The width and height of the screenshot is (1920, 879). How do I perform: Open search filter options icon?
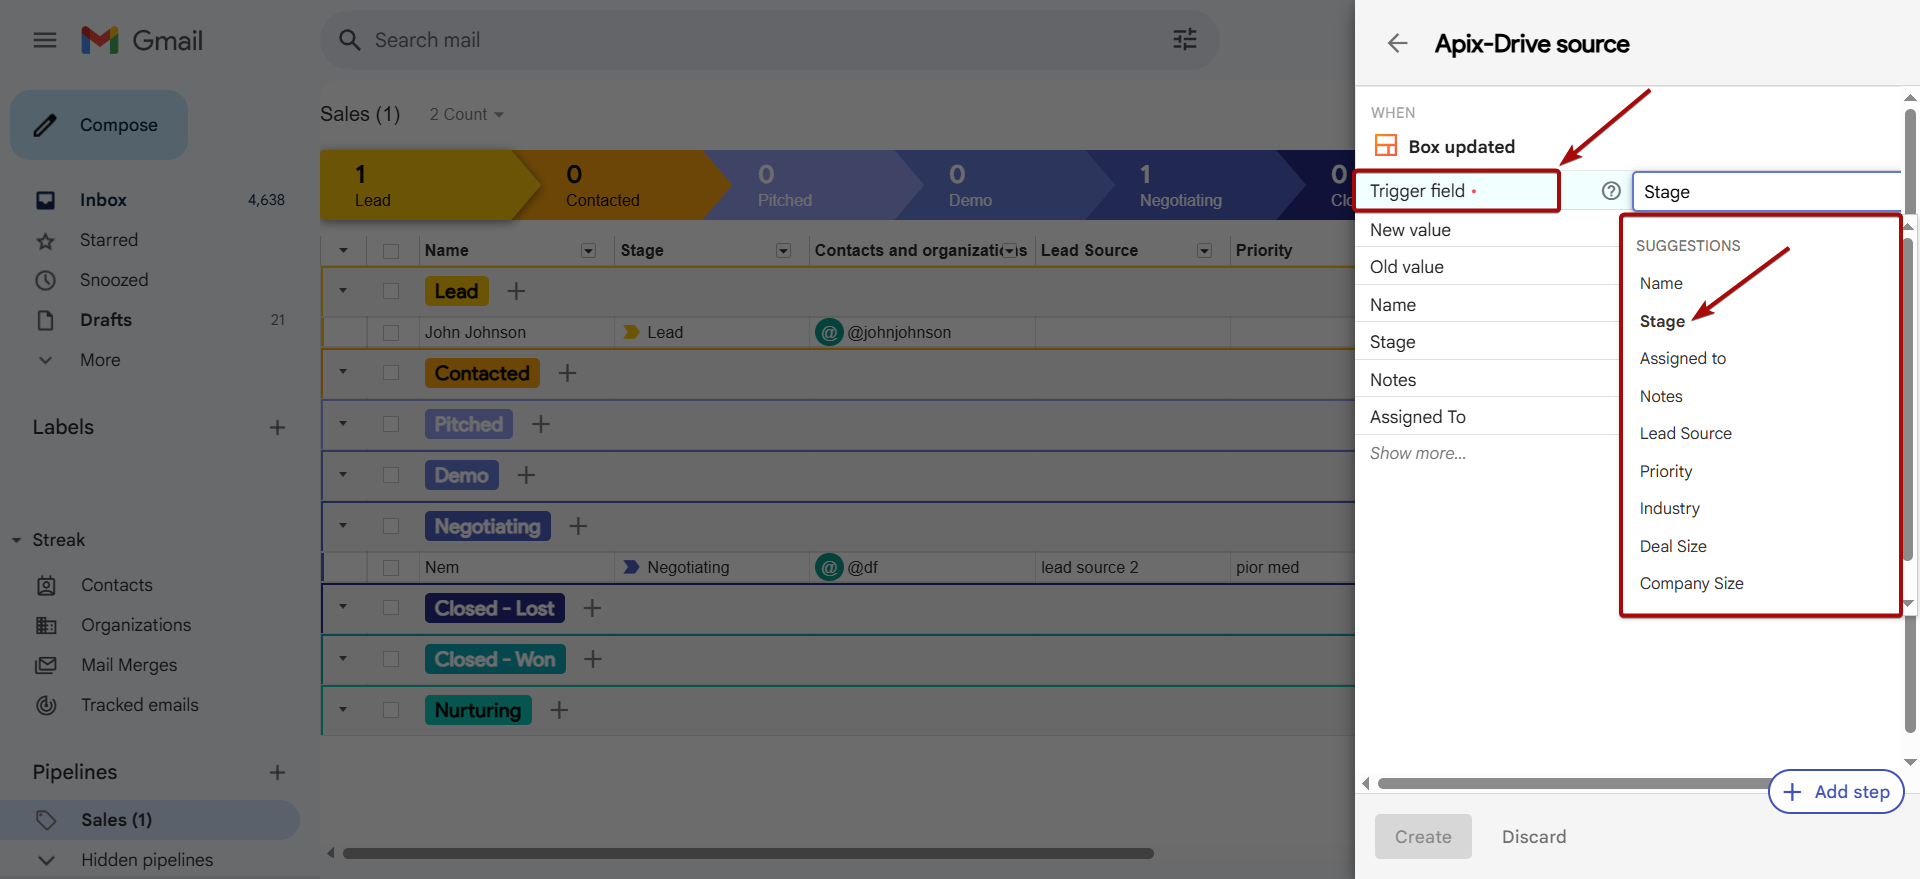point(1185,40)
